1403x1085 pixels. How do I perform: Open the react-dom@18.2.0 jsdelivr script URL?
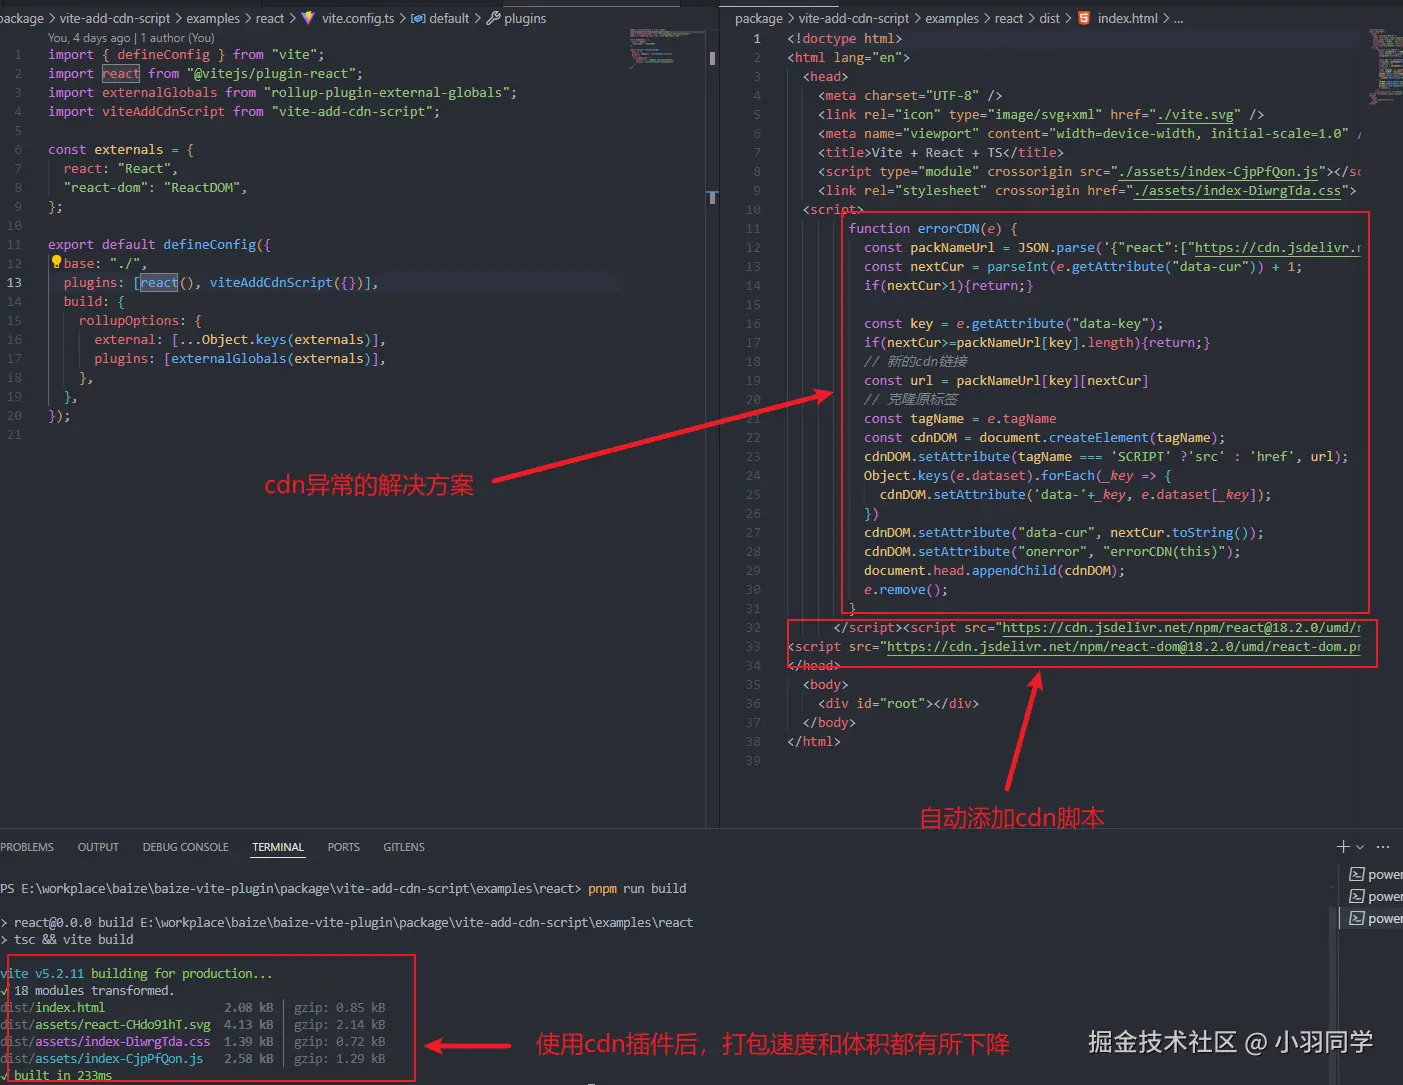[x=1123, y=646]
